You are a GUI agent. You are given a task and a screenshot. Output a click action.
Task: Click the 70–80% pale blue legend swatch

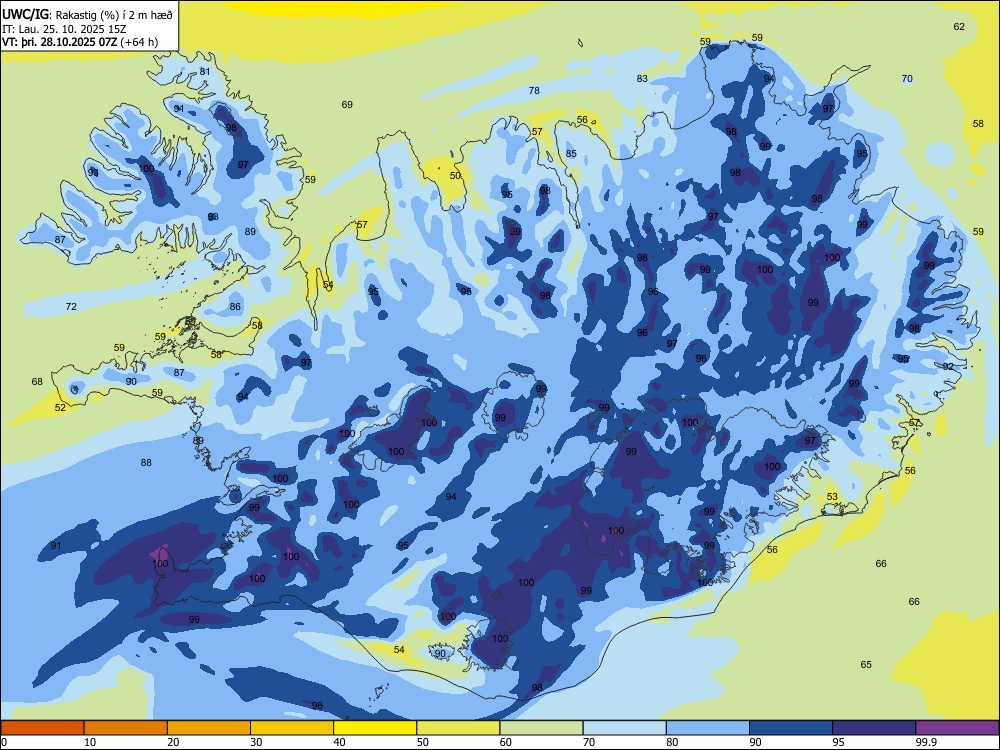(624, 728)
